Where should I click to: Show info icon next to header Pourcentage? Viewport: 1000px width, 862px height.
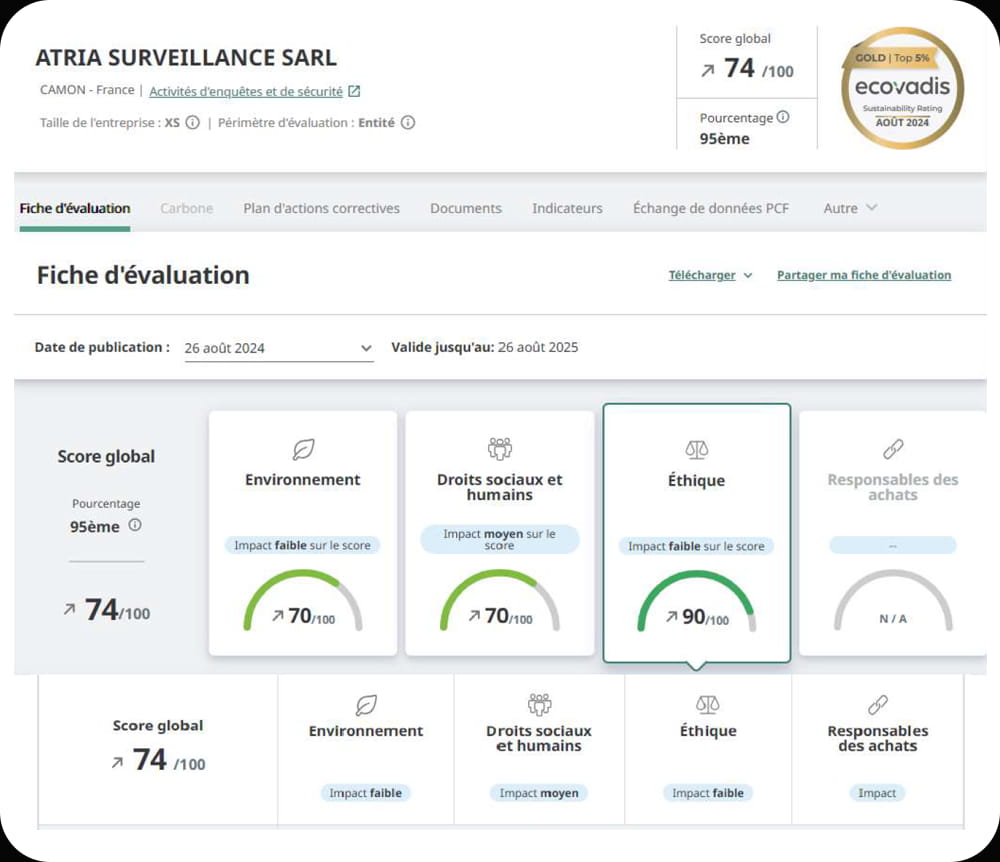pos(783,117)
